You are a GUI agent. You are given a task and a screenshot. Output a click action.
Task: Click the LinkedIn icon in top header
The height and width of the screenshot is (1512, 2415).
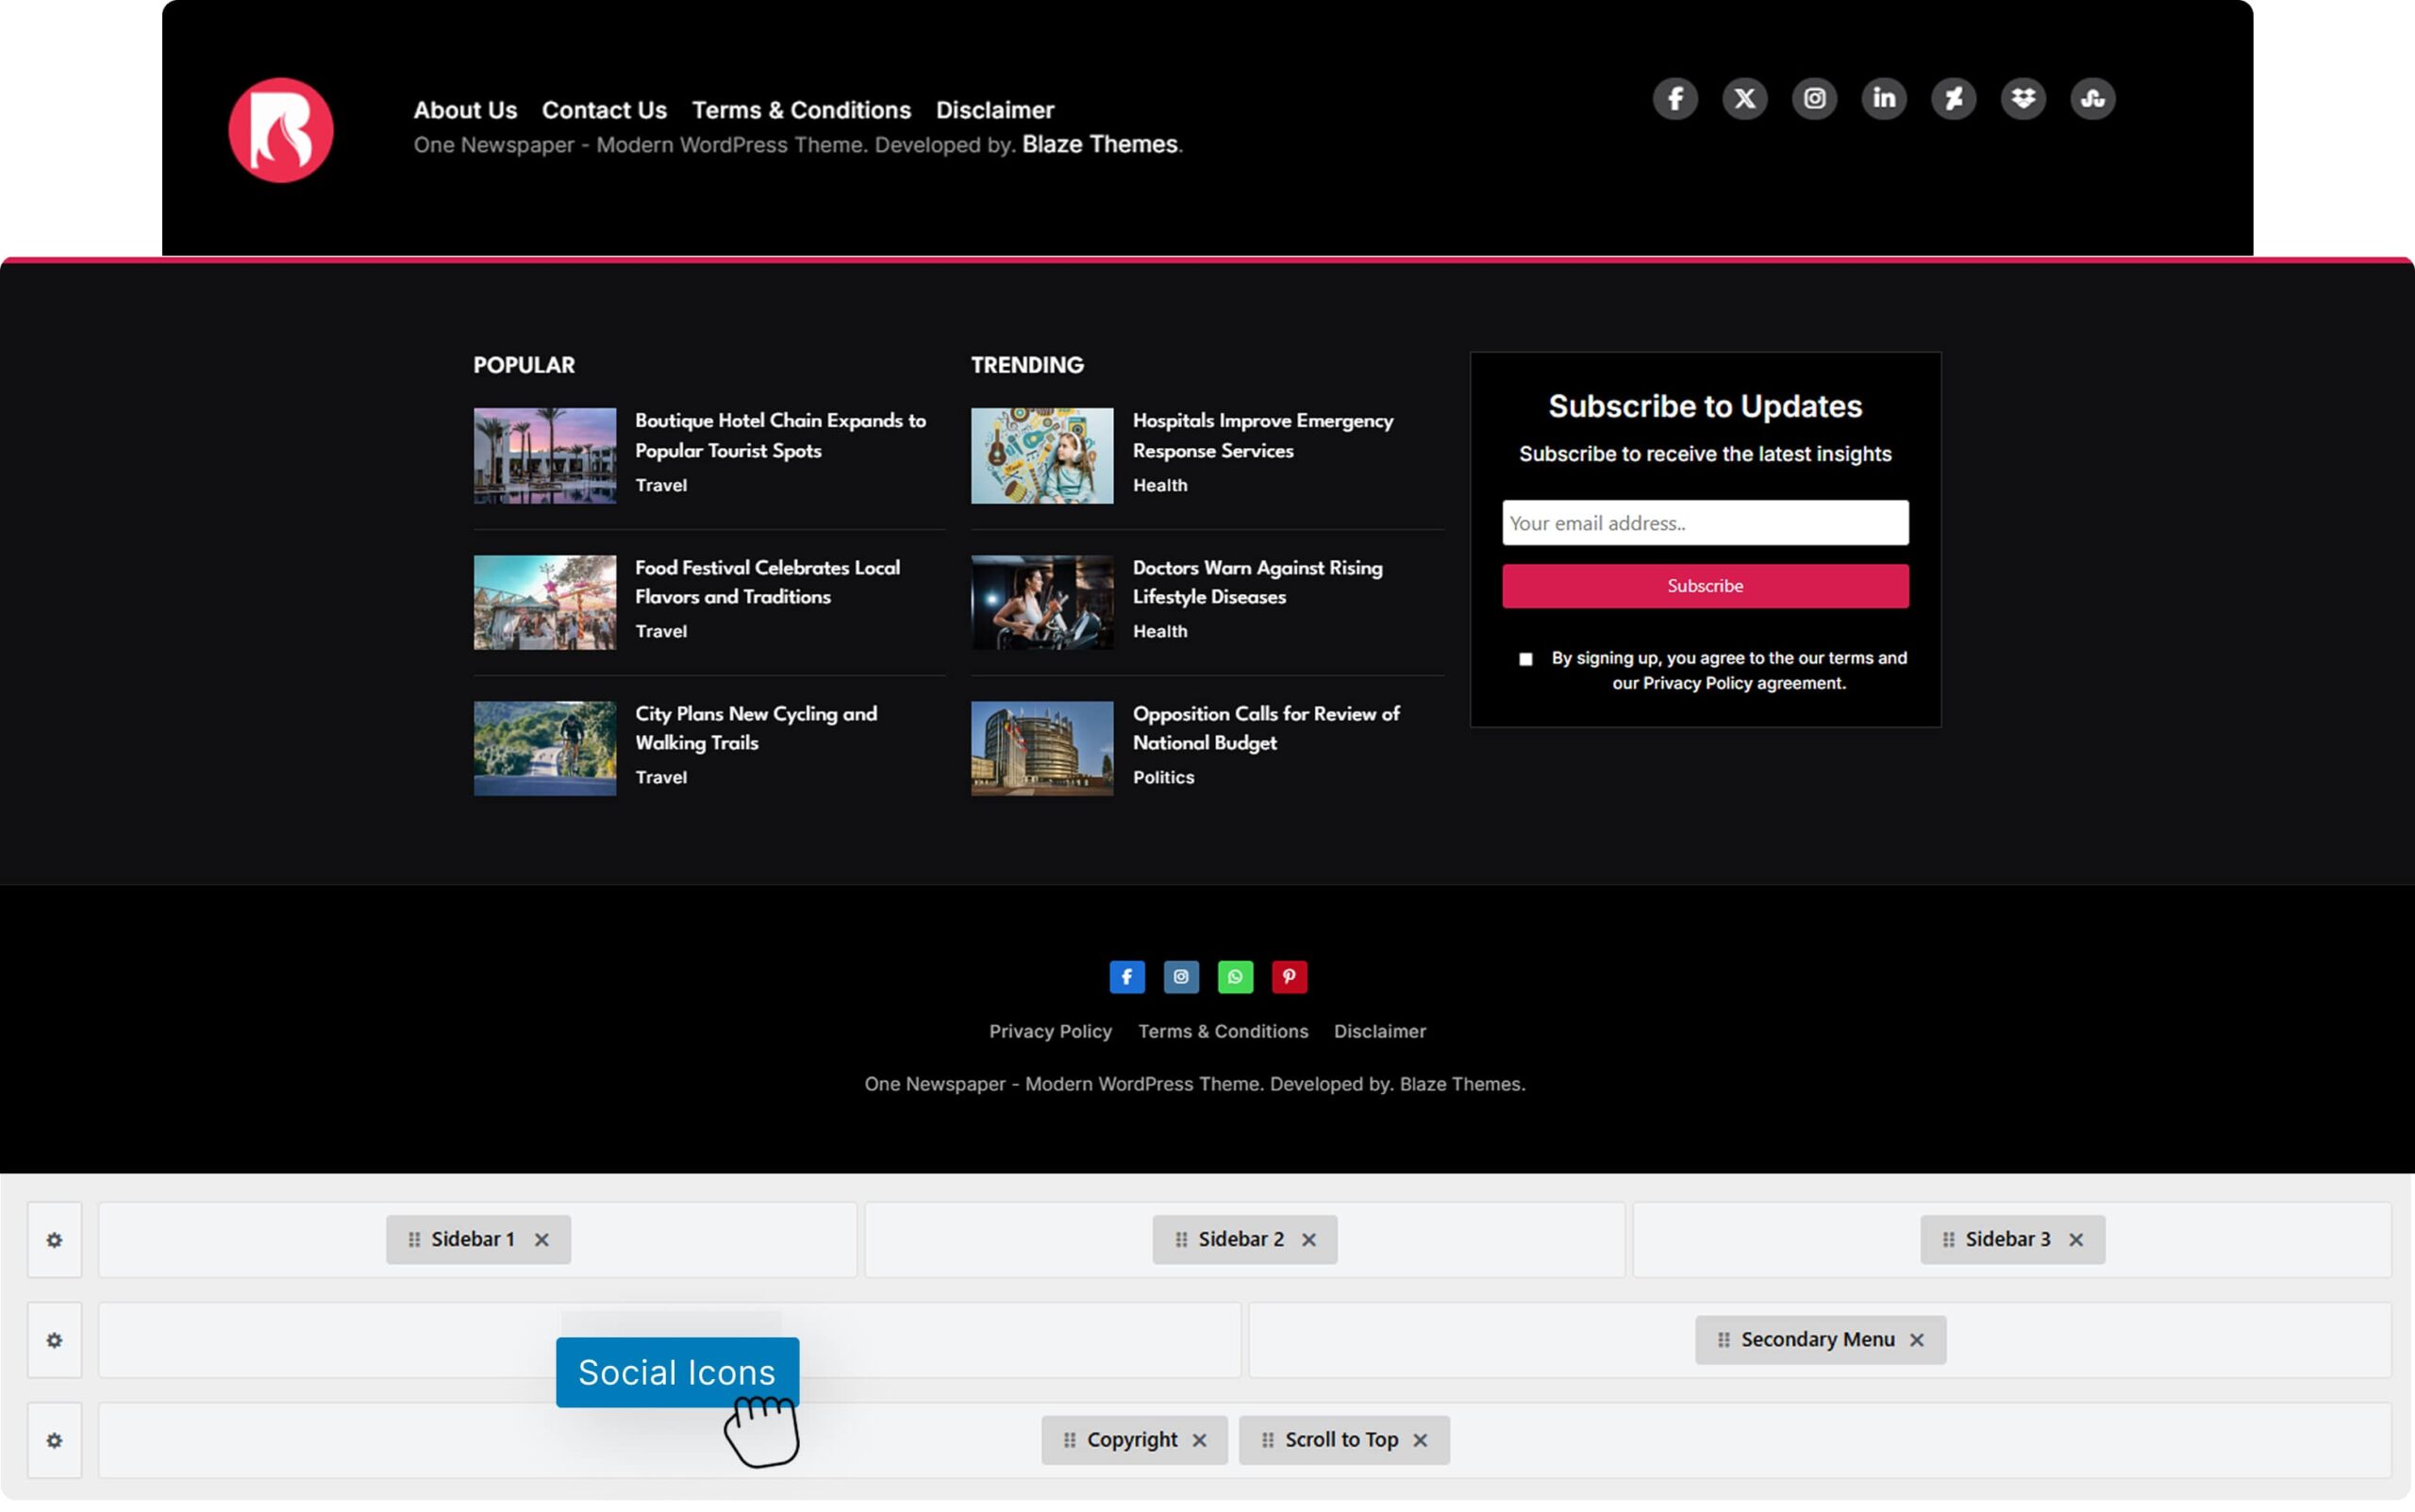(1883, 98)
